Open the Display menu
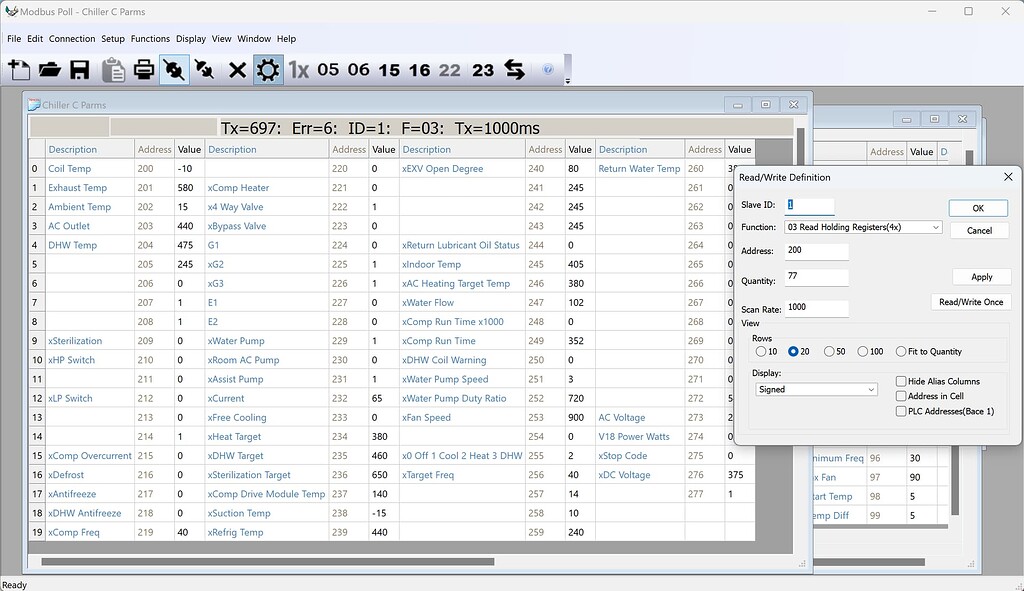The height and width of the screenshot is (591, 1024). [191, 39]
